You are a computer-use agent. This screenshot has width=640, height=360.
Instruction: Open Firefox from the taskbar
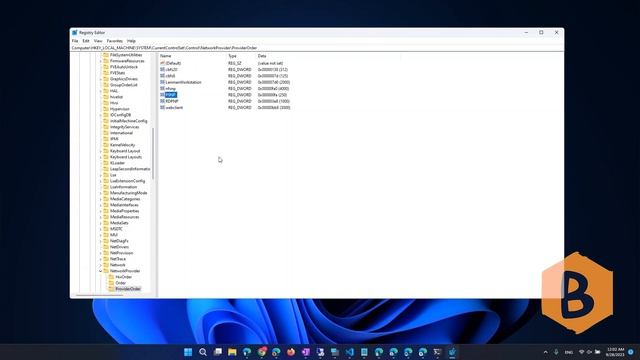(x=291, y=352)
